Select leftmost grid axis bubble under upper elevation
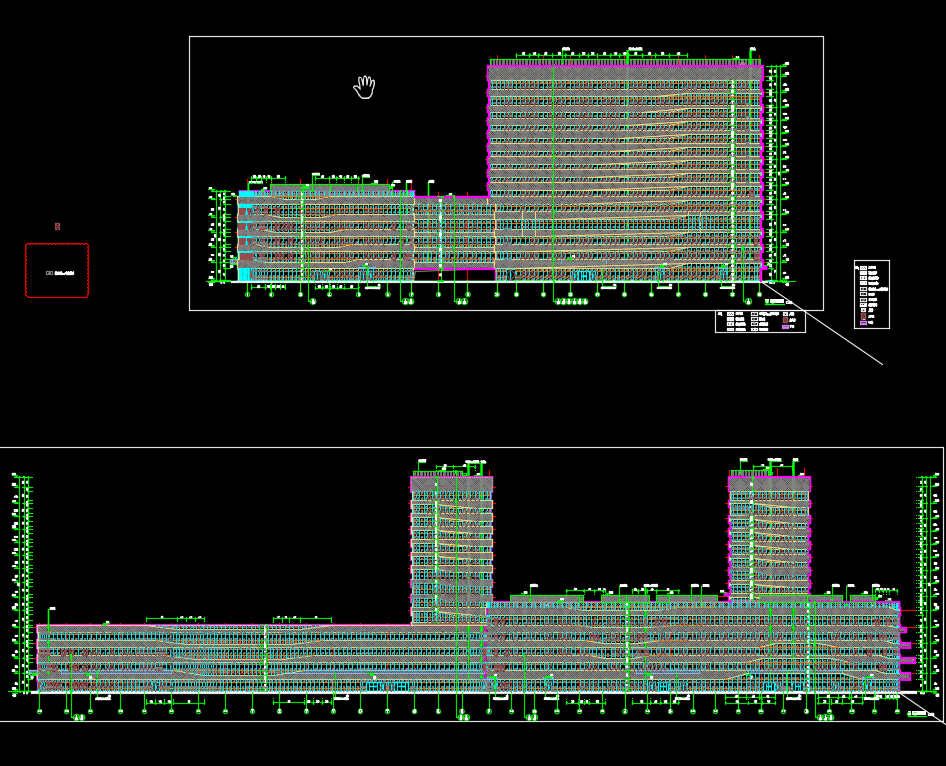Image resolution: width=946 pixels, height=766 pixels. [248, 294]
